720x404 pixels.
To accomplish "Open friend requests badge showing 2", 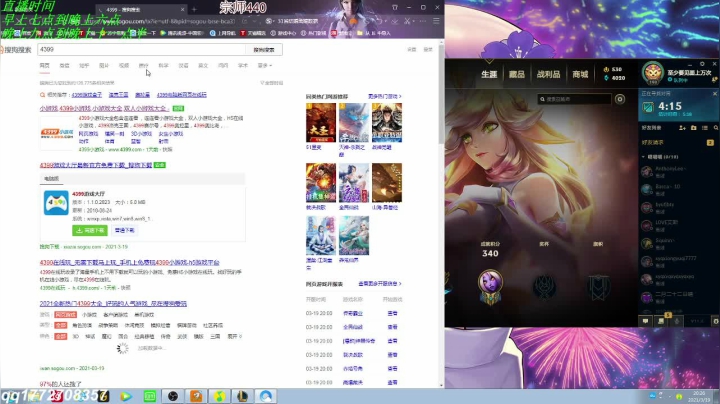I will (710, 143).
